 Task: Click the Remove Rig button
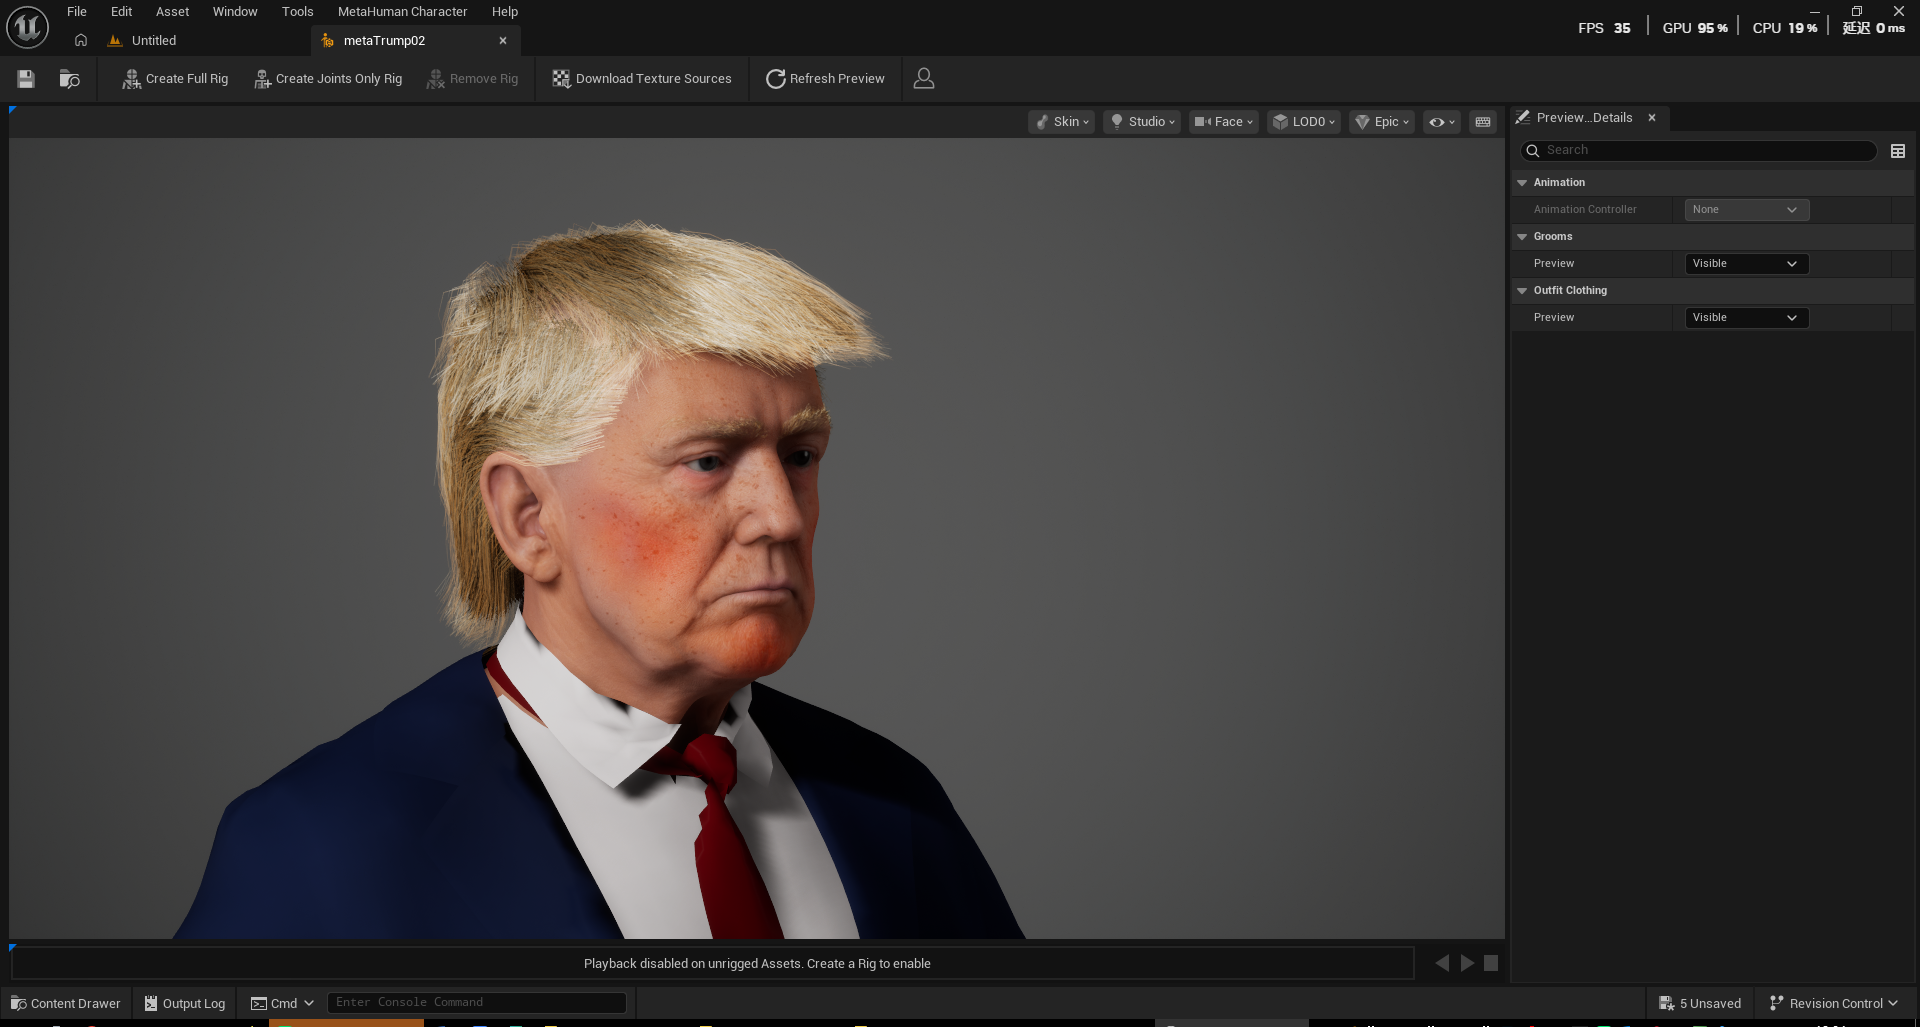coord(472,79)
